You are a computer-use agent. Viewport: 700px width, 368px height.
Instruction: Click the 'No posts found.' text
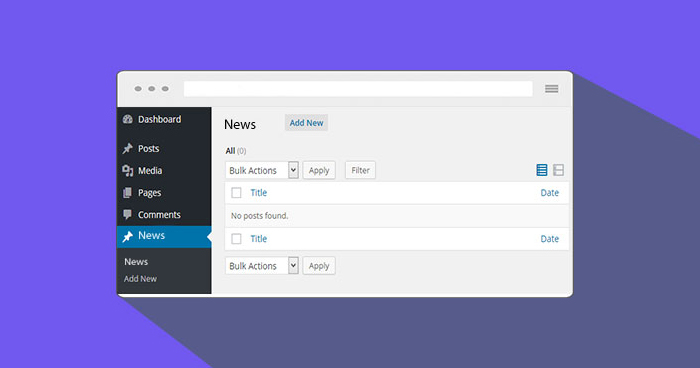tap(259, 216)
